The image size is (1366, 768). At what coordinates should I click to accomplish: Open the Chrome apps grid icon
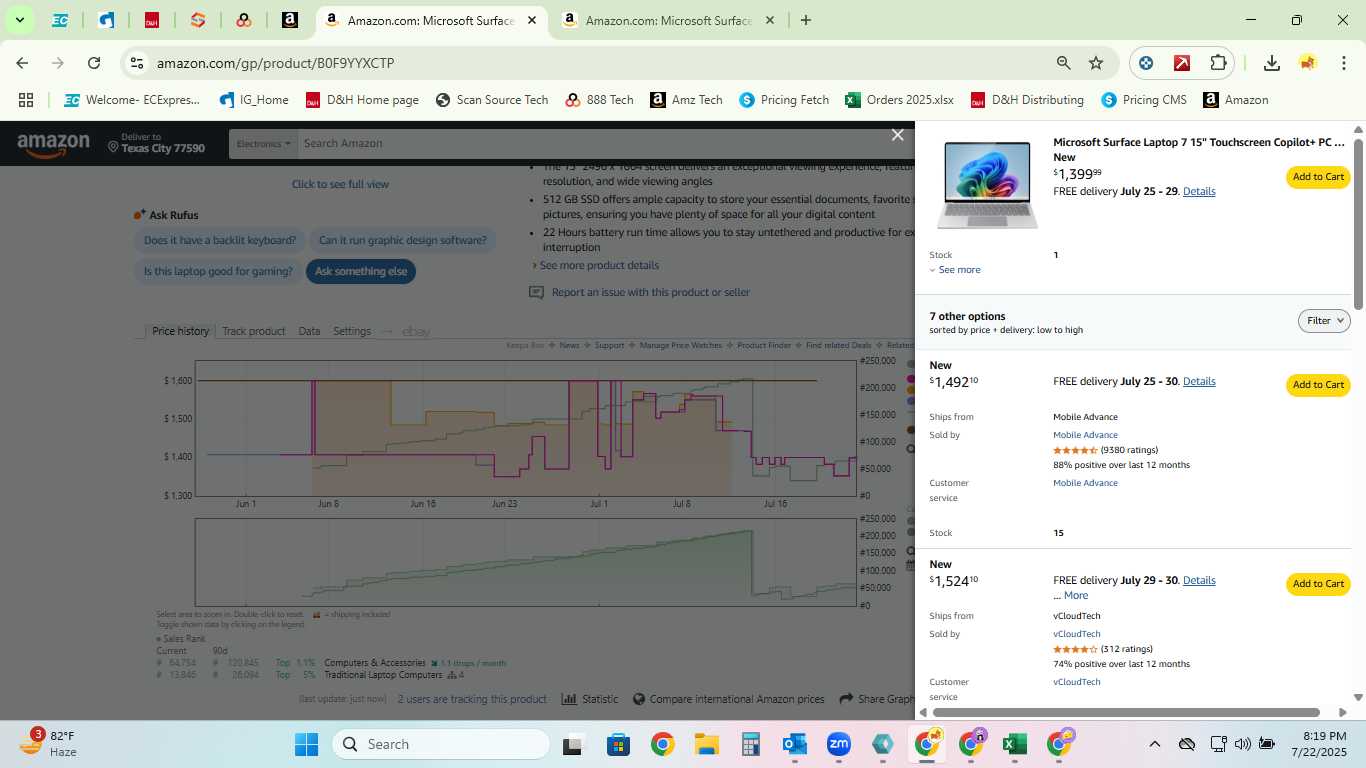[26, 100]
